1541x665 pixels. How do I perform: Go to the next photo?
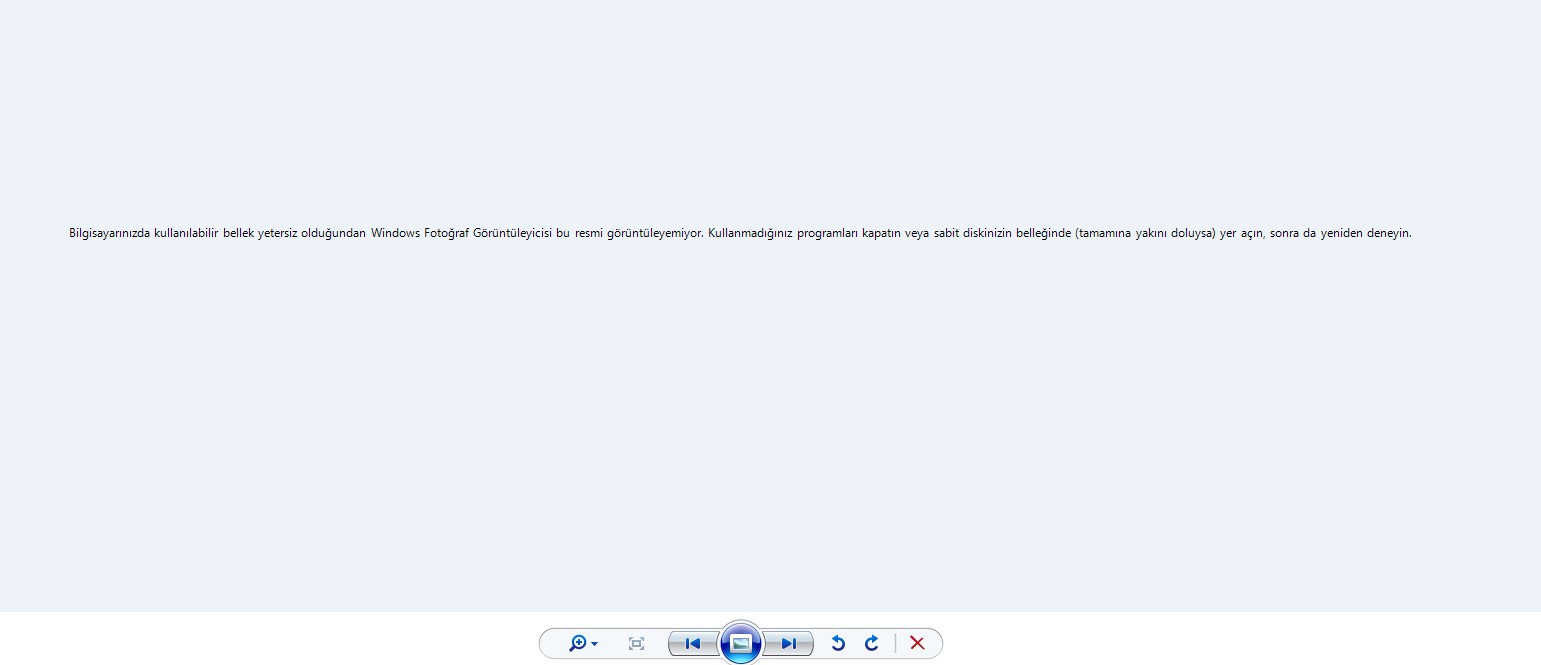[789, 644]
